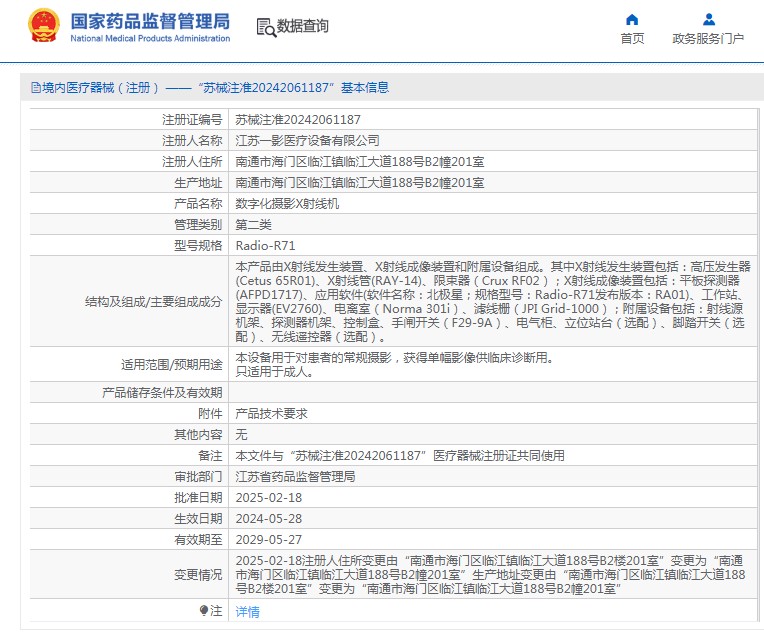Open the 详情 link
764x632 pixels.
click(x=247, y=611)
